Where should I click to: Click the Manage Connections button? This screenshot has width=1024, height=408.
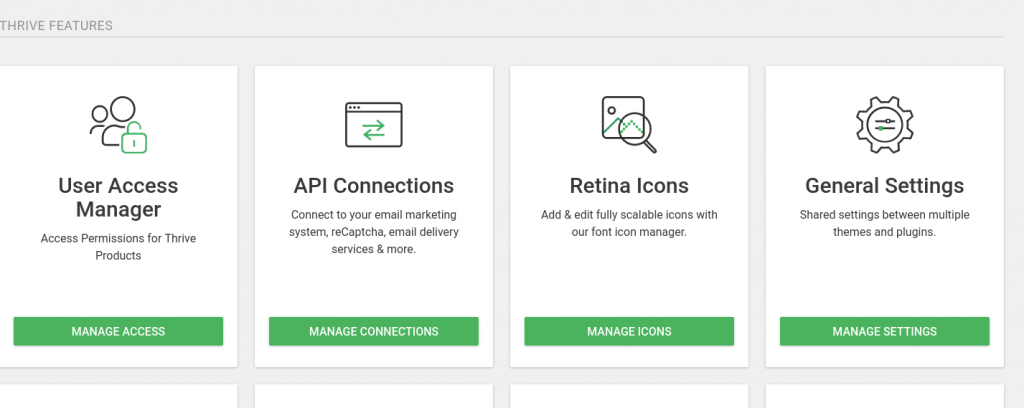point(374,331)
